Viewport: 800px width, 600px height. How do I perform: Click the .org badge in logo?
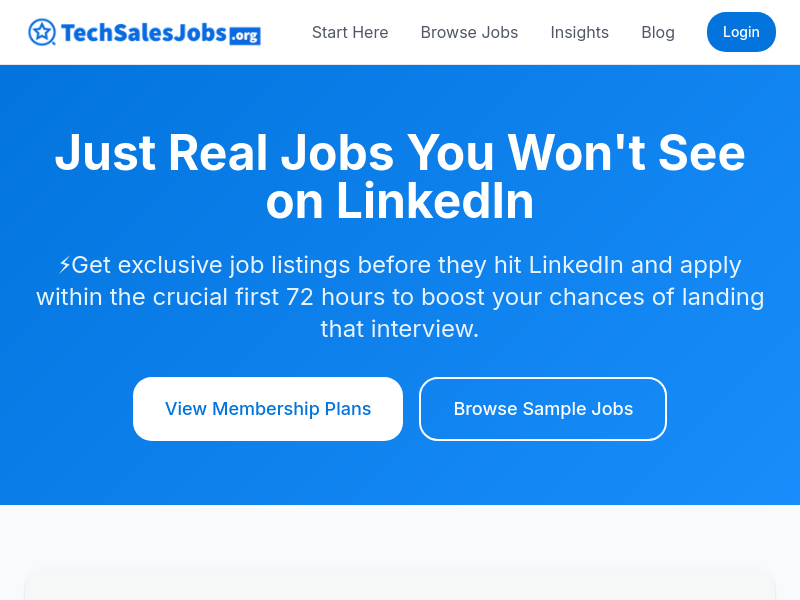244,37
